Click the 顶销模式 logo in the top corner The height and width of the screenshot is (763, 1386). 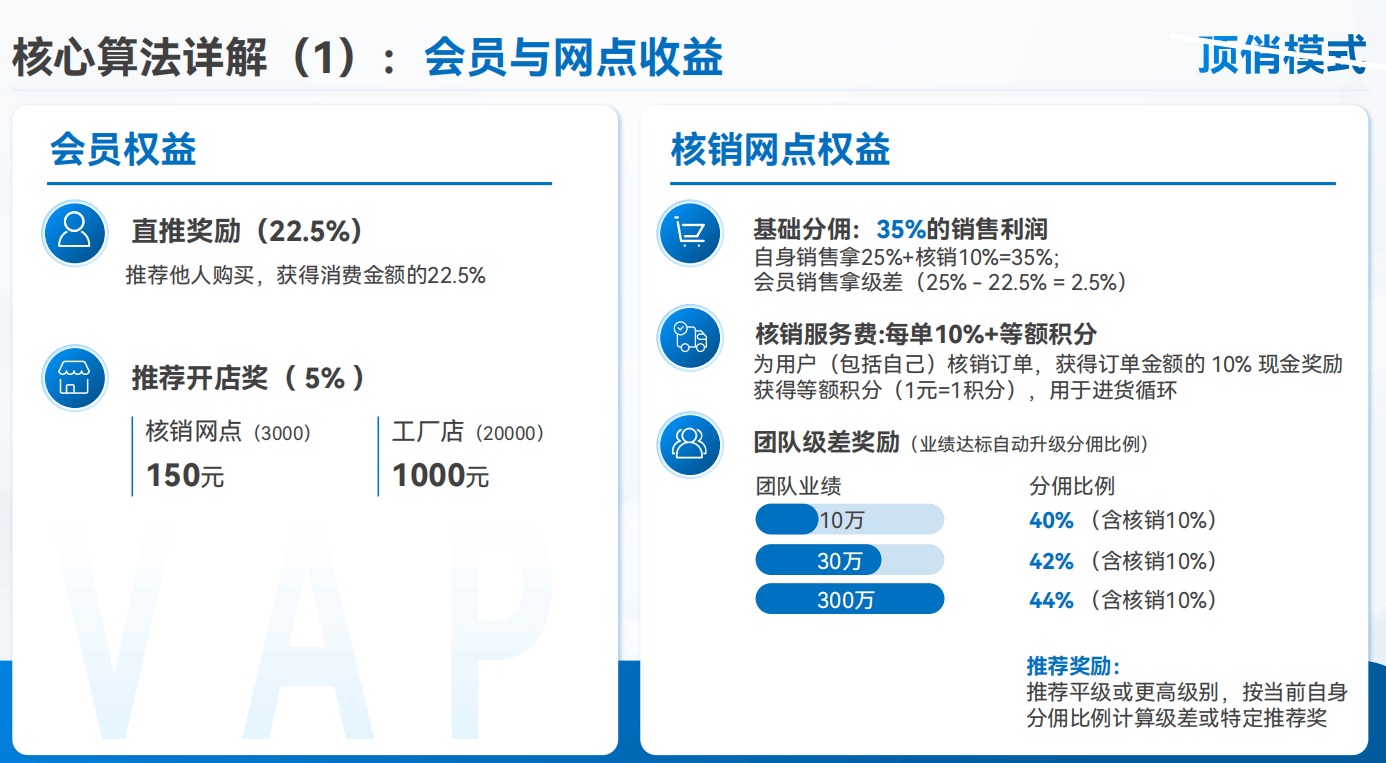[1281, 55]
